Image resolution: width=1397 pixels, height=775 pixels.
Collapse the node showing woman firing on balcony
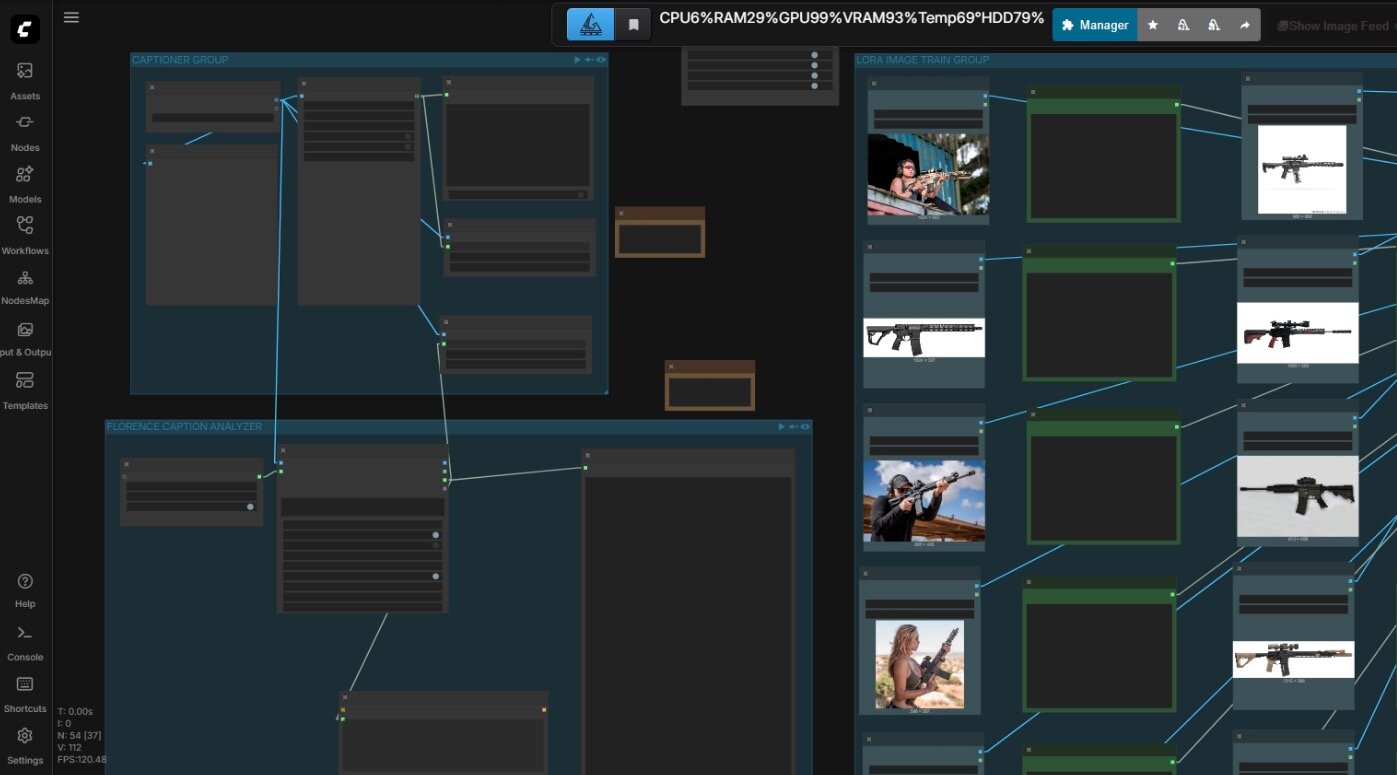click(x=874, y=85)
